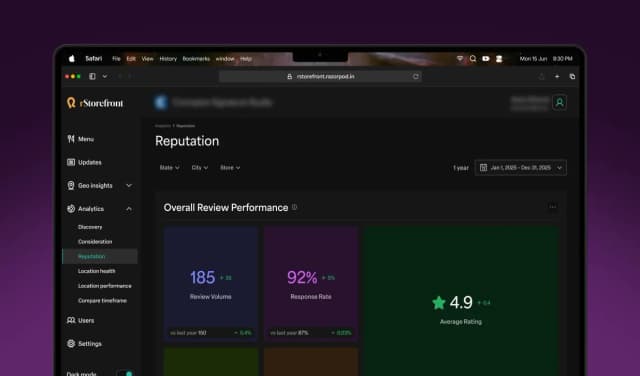Screen dimensions: 640x376
Task: Click the rStorefront logo
Action: tap(95, 103)
